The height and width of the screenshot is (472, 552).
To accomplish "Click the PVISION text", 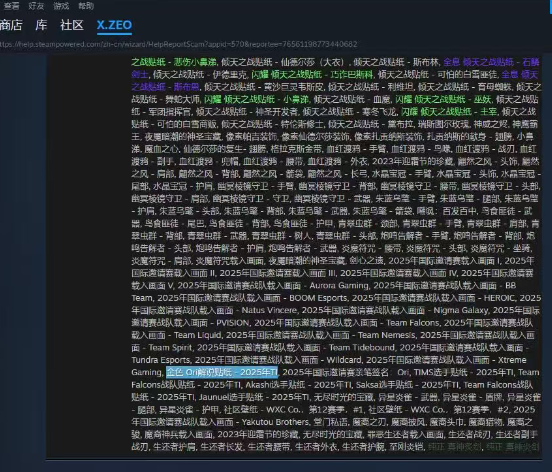I will [233, 323].
